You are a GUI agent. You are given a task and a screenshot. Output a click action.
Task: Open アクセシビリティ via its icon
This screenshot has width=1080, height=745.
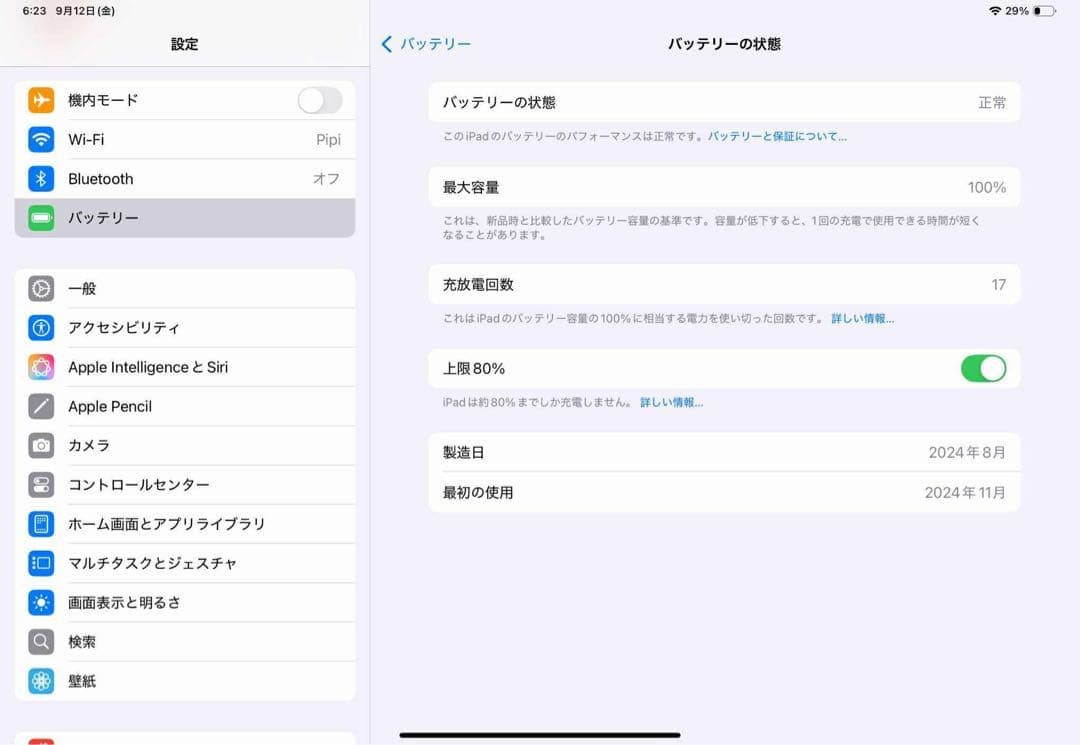(x=41, y=327)
